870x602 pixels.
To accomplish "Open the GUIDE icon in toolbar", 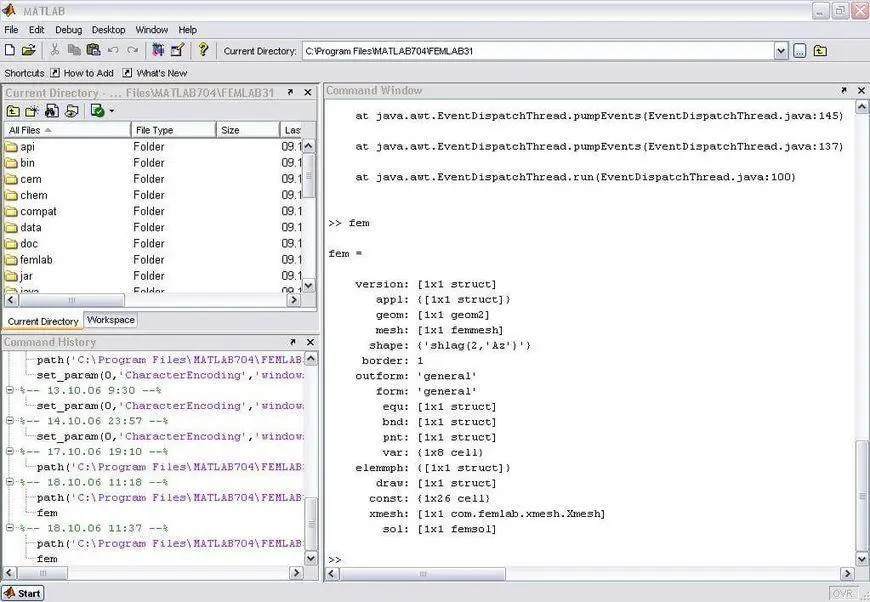I will (178, 50).
